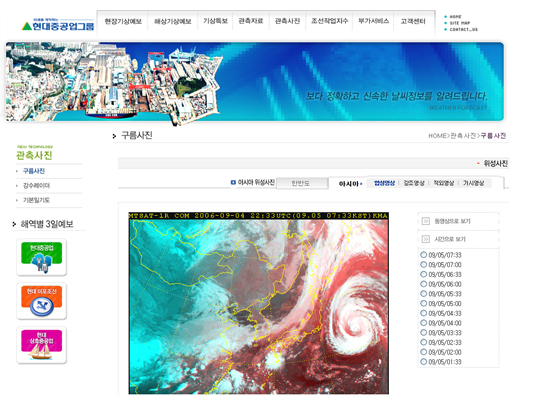This screenshot has width=550, height=405.
Task: Click 관측사진 in the breadcrumb
Action: [463, 136]
